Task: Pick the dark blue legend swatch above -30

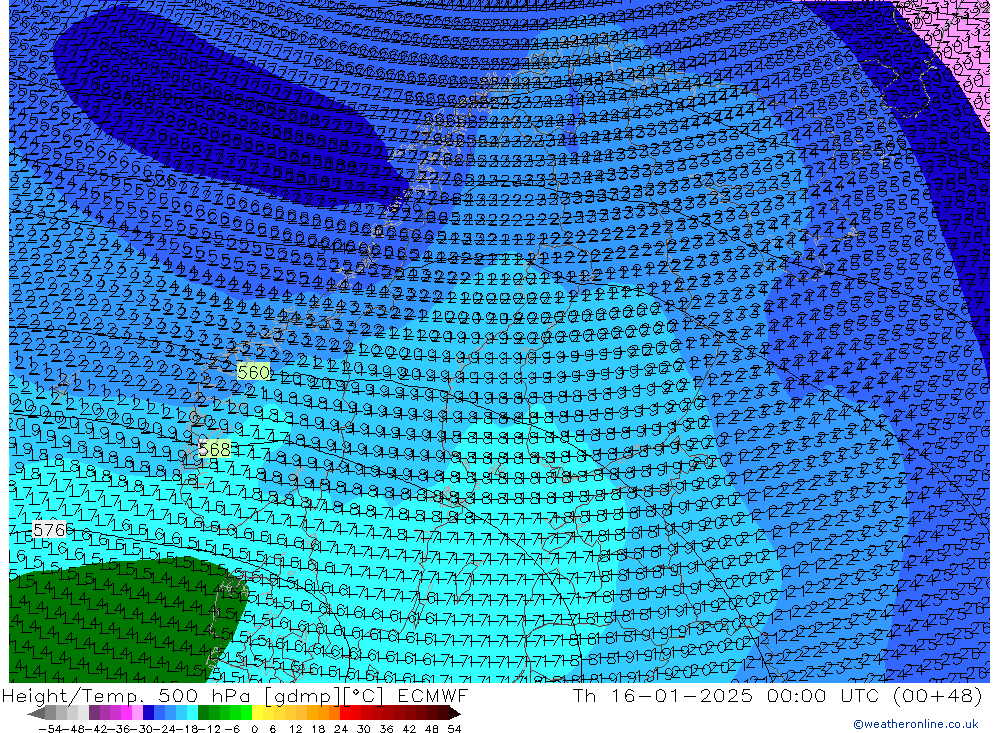Action: pyautogui.click(x=148, y=713)
